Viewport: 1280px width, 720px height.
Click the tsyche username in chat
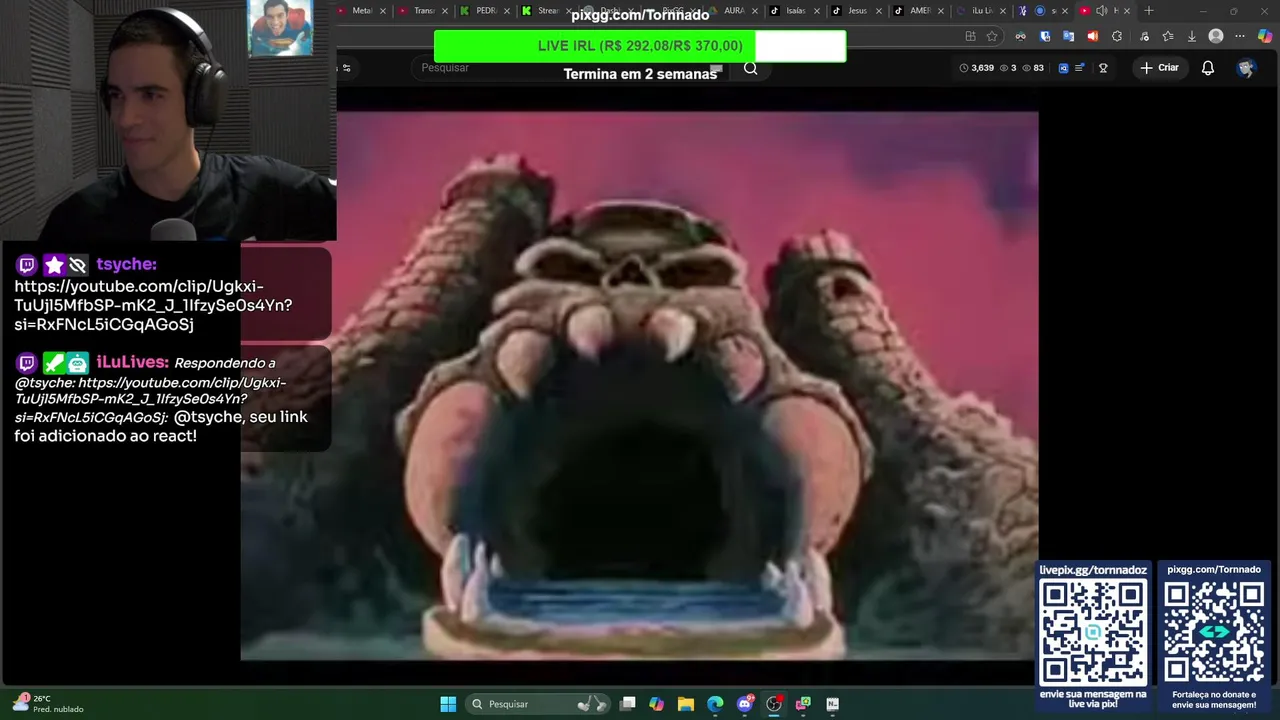click(x=126, y=264)
